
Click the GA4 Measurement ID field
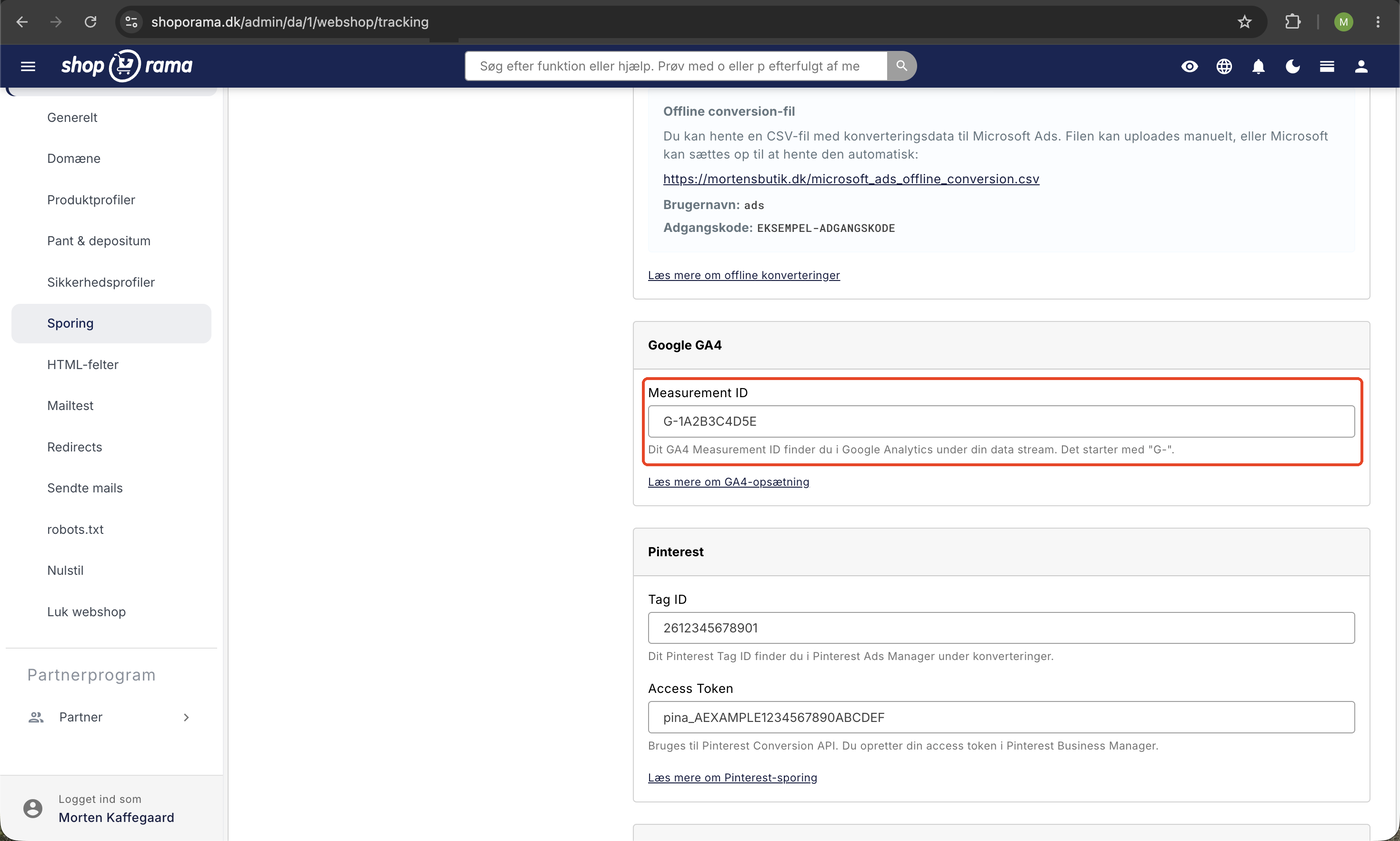coord(1001,421)
